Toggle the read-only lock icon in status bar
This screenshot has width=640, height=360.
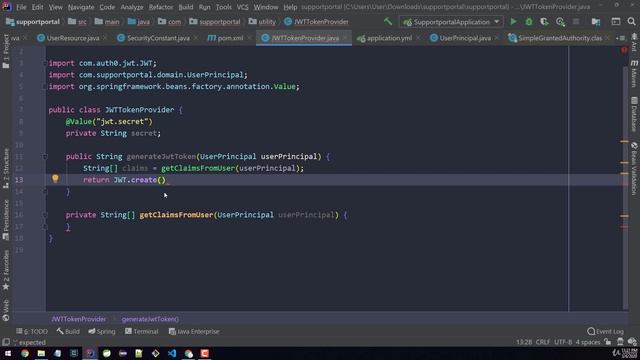[x=608, y=342]
